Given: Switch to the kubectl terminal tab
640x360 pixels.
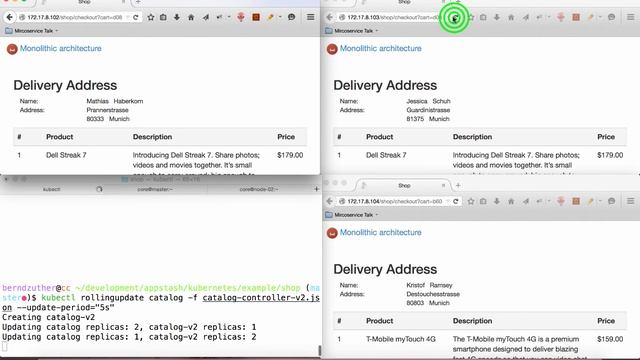Looking at the screenshot, I should click(x=51, y=189).
